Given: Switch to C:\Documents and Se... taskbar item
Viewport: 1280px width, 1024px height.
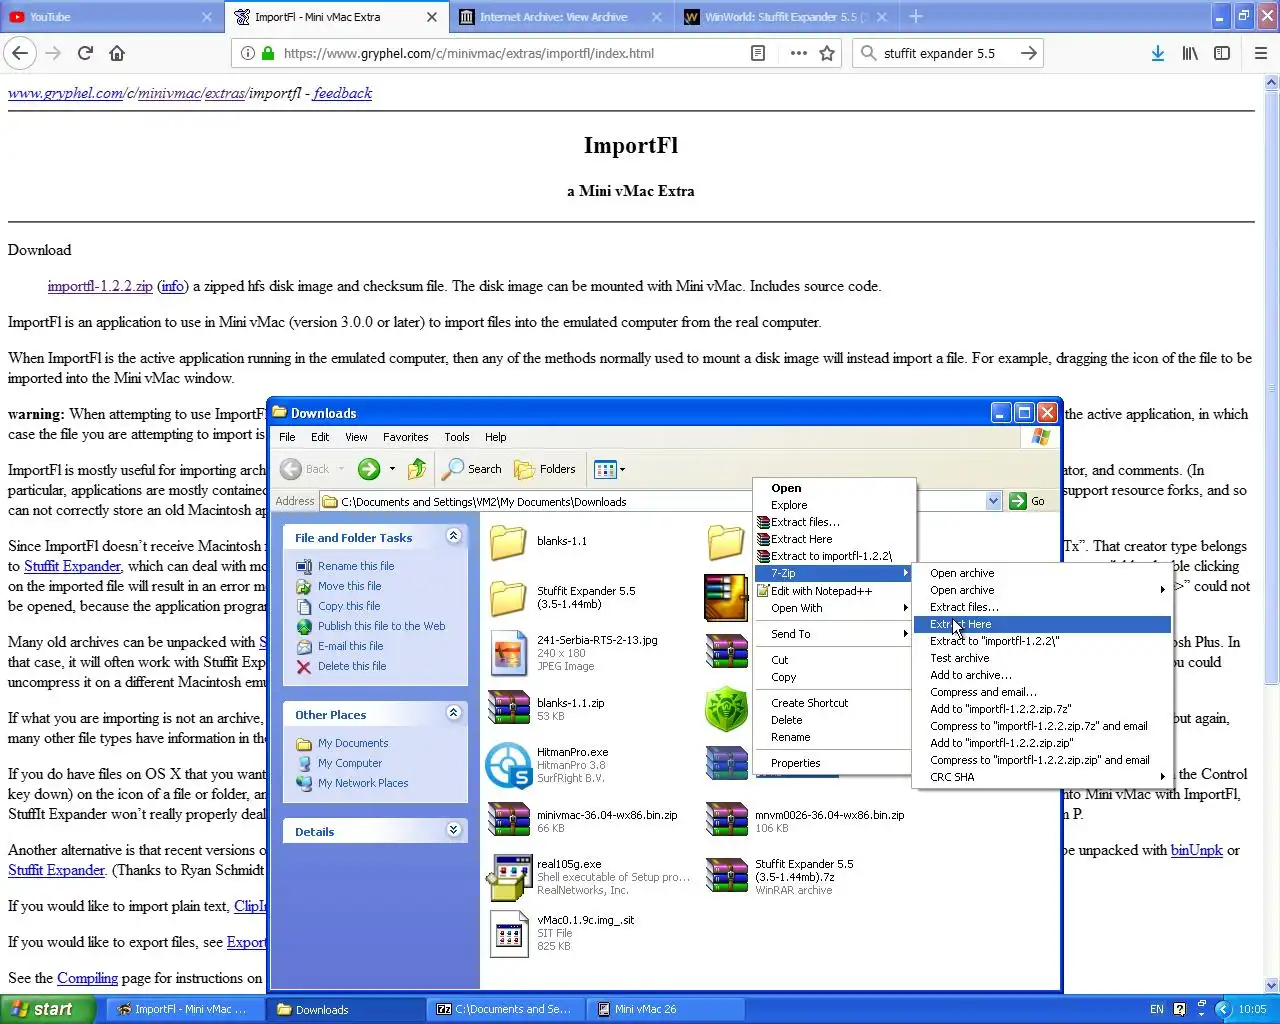Looking at the screenshot, I should click(x=507, y=1009).
